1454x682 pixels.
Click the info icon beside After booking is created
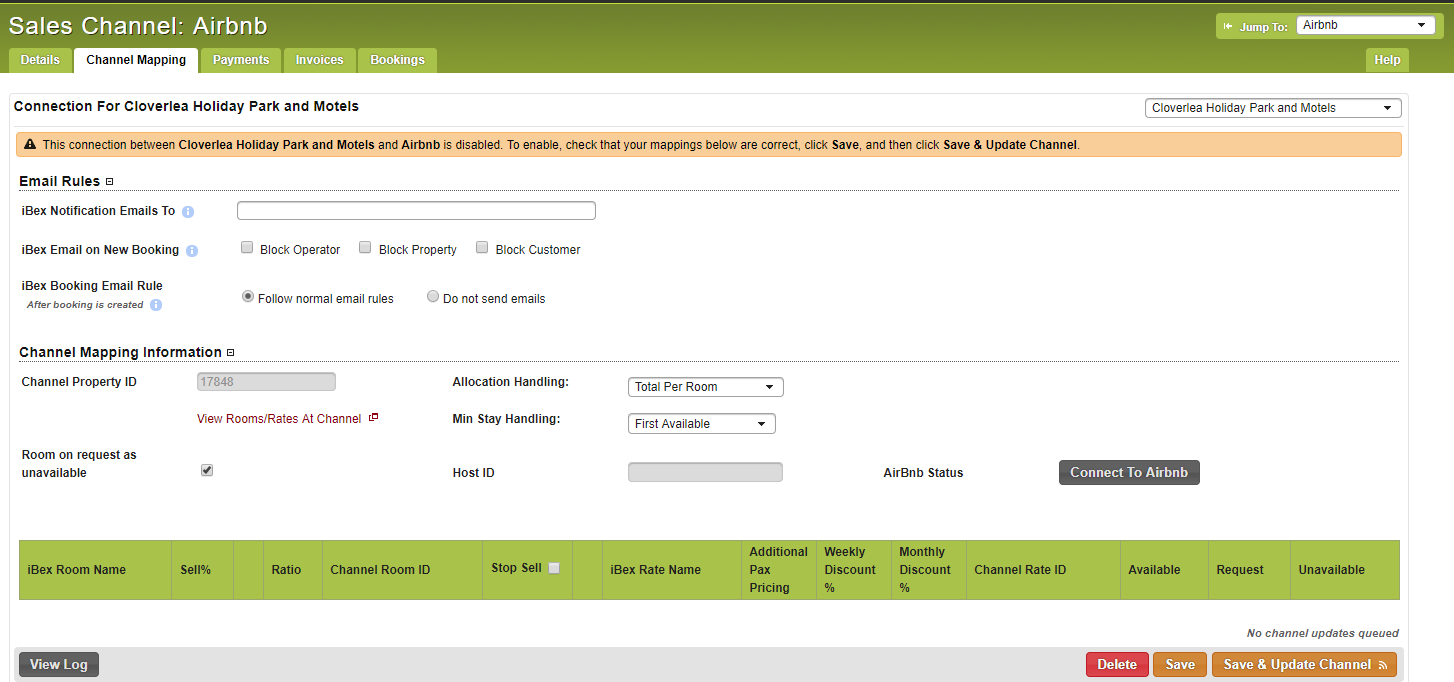[x=156, y=305]
